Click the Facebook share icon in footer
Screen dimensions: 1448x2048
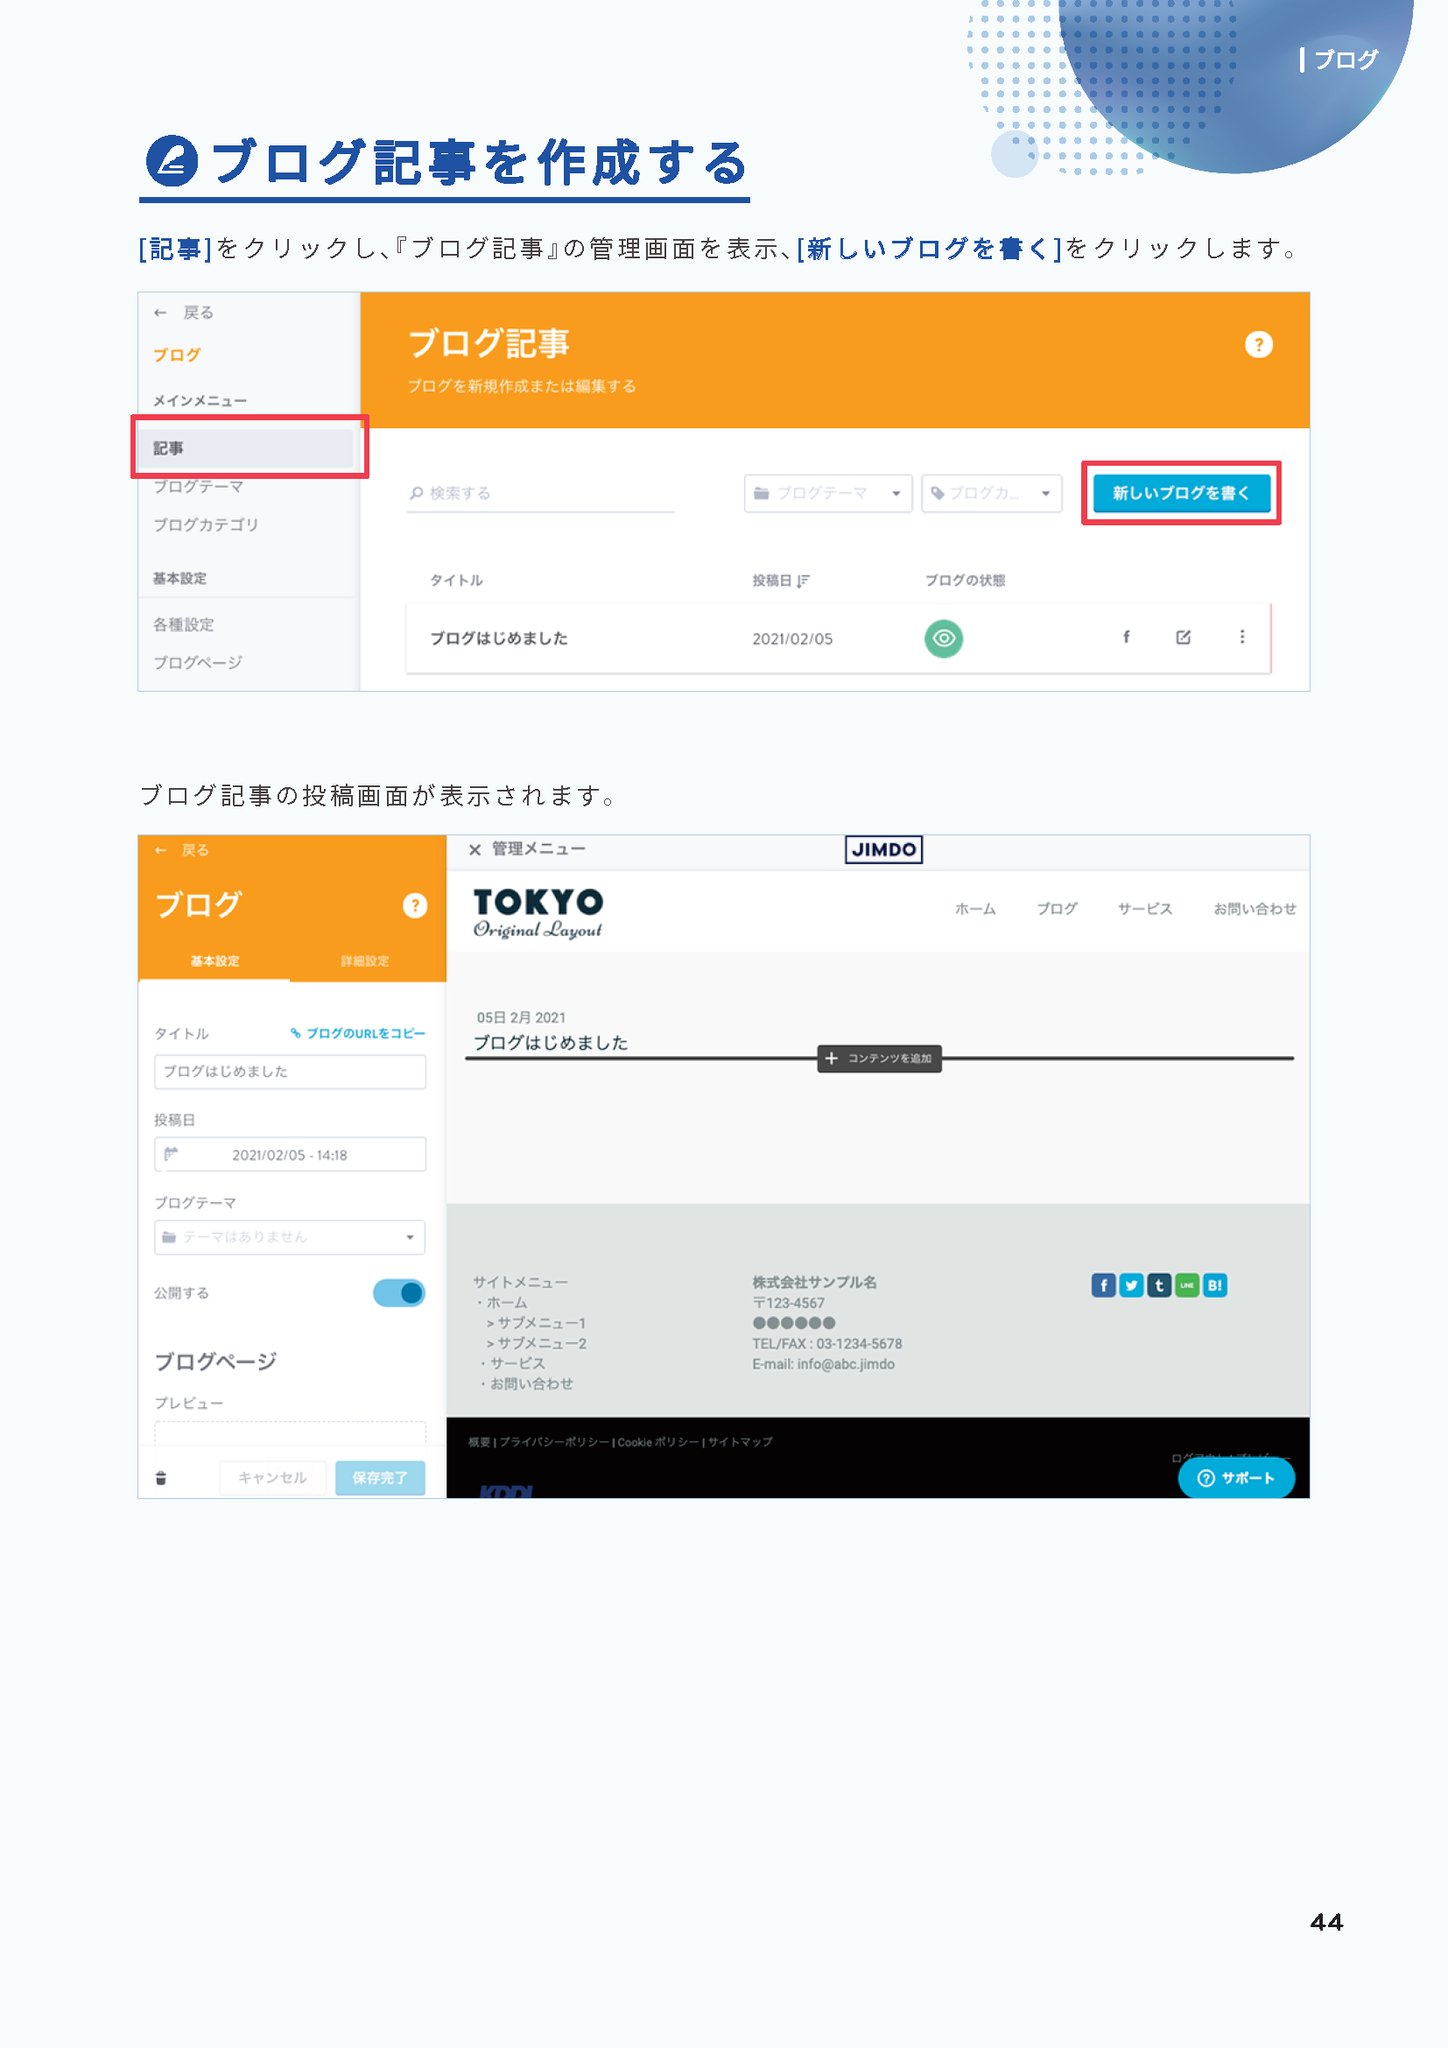[1103, 1285]
